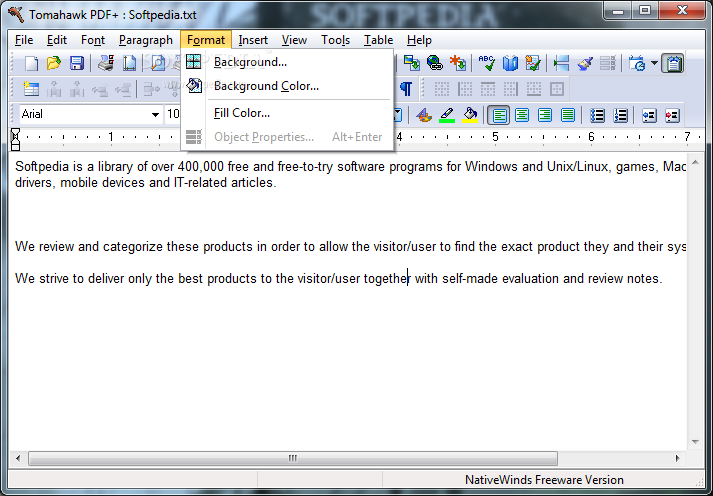Pick the green text highlight color tool
Image resolution: width=713 pixels, height=496 pixels.
tap(447, 115)
